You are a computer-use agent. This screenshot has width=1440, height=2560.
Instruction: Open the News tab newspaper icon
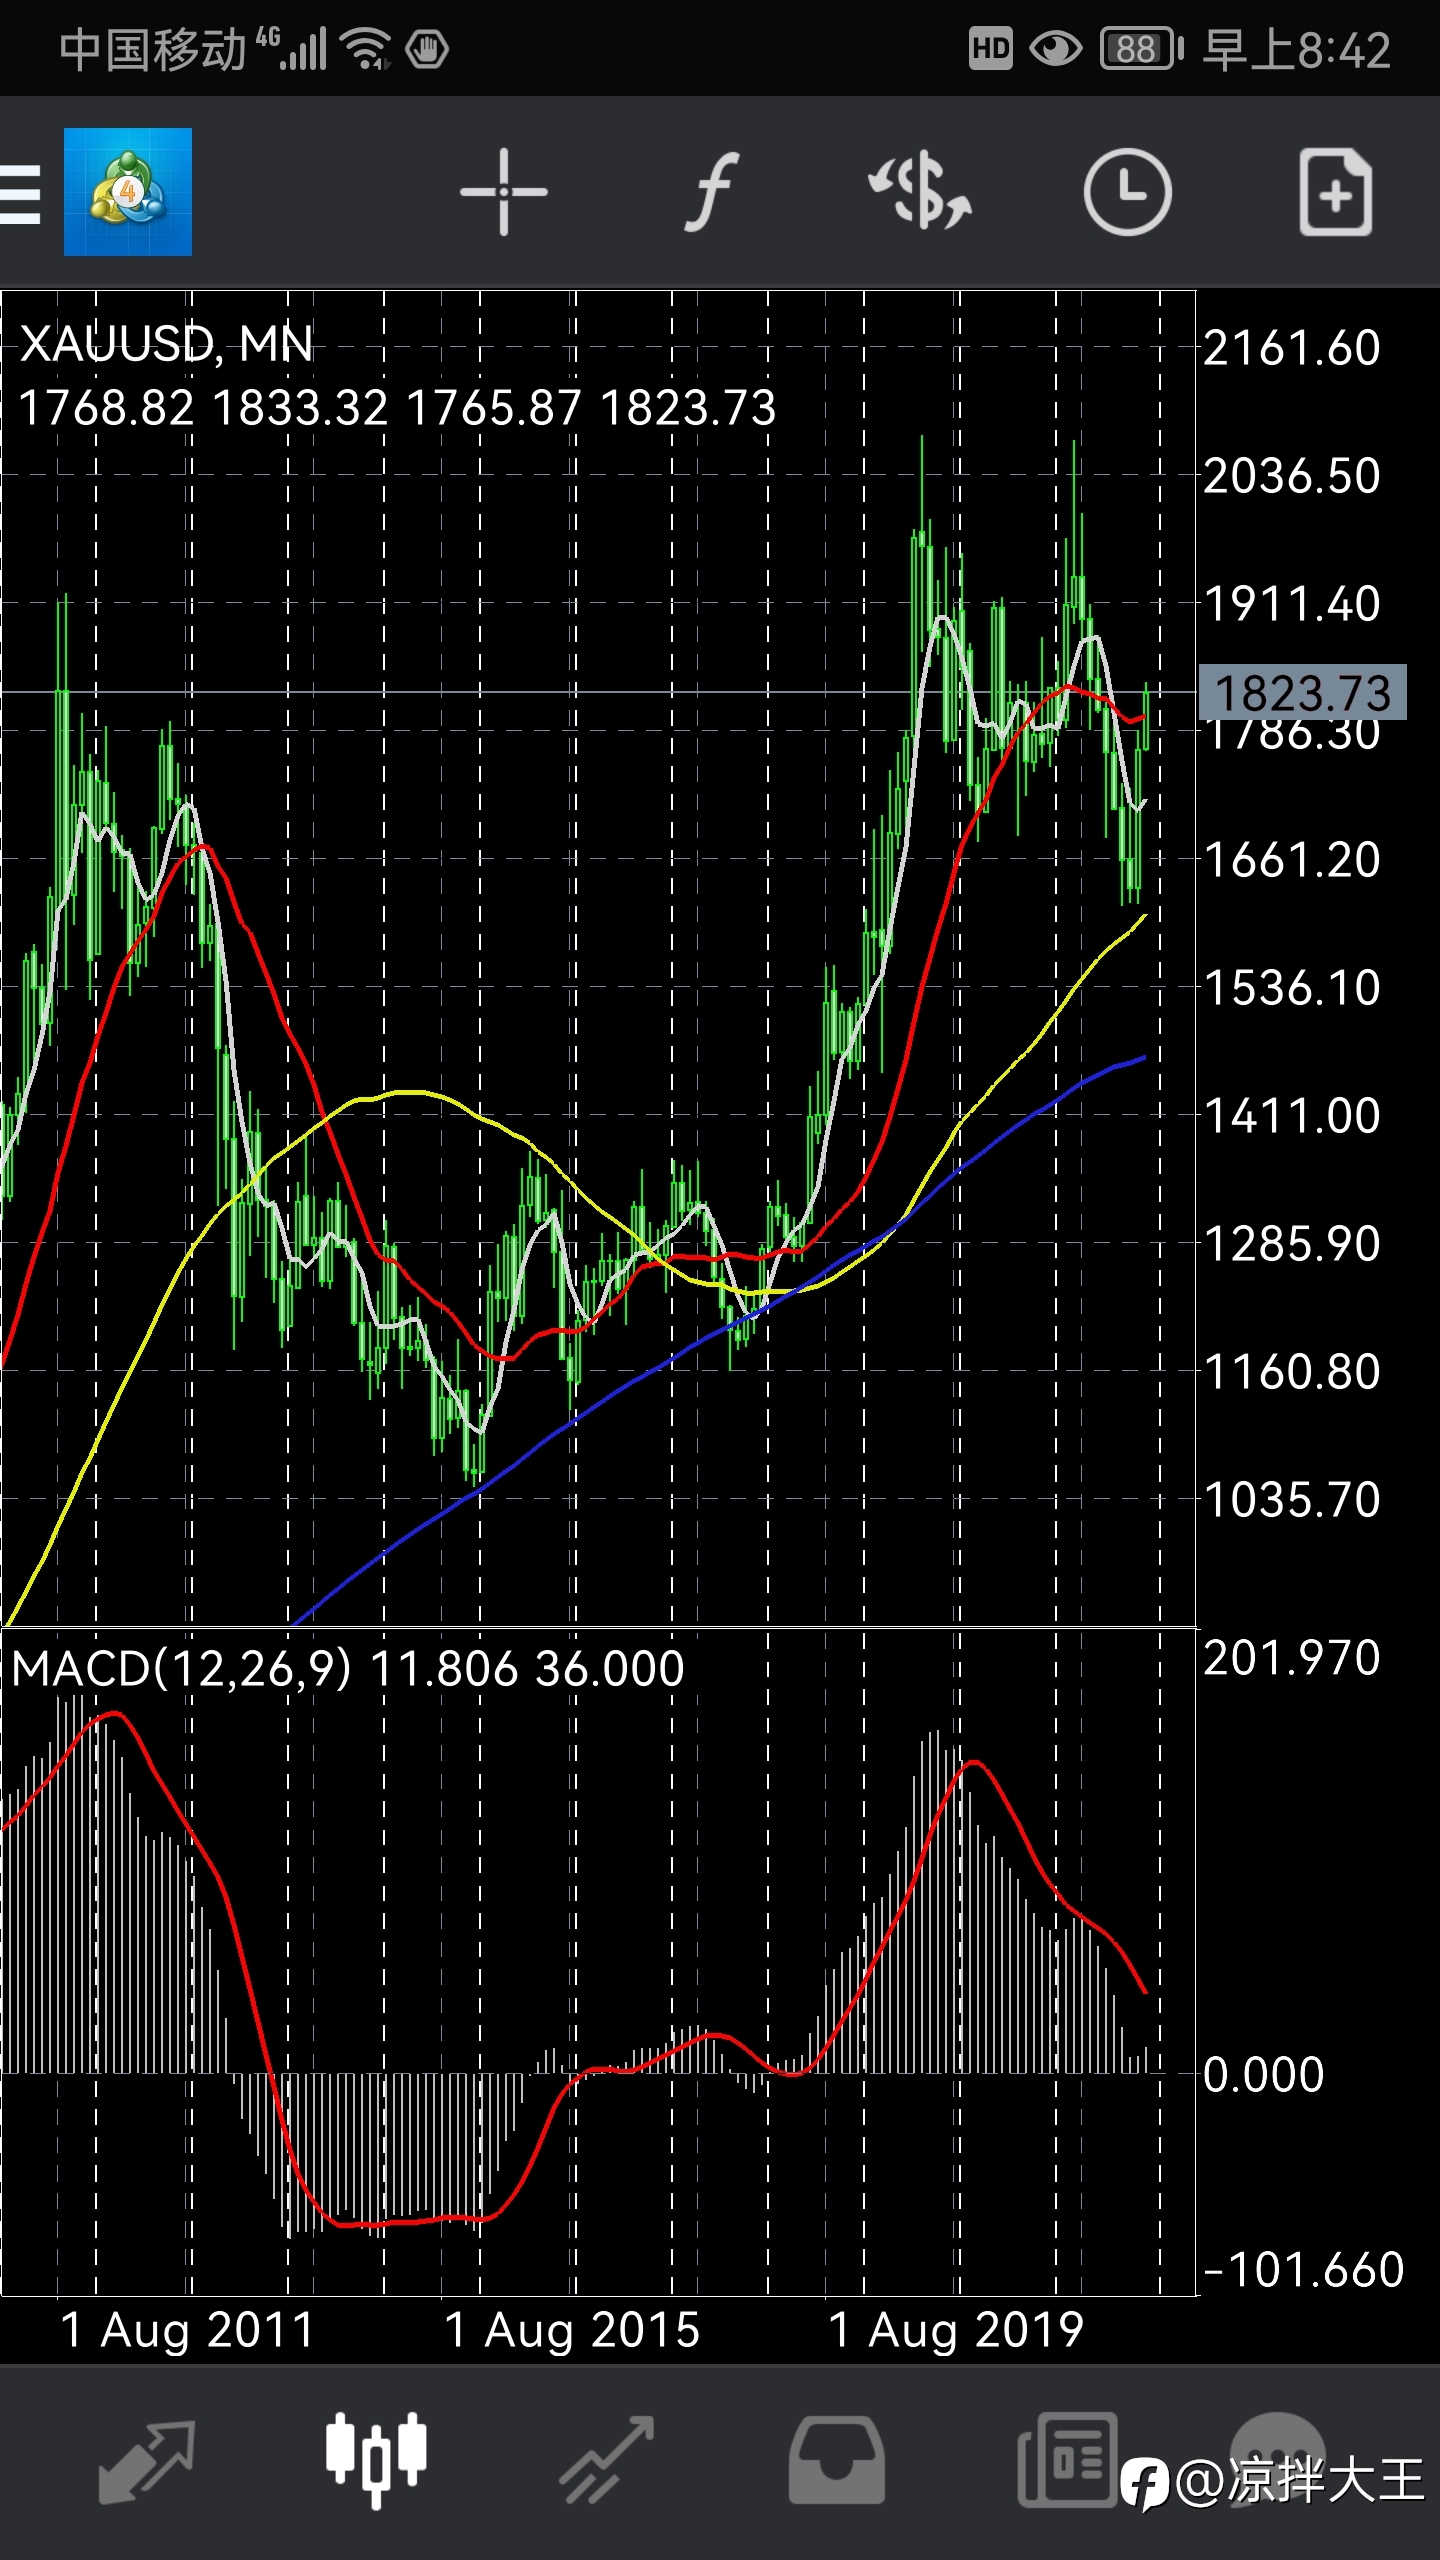(x=1067, y=2461)
